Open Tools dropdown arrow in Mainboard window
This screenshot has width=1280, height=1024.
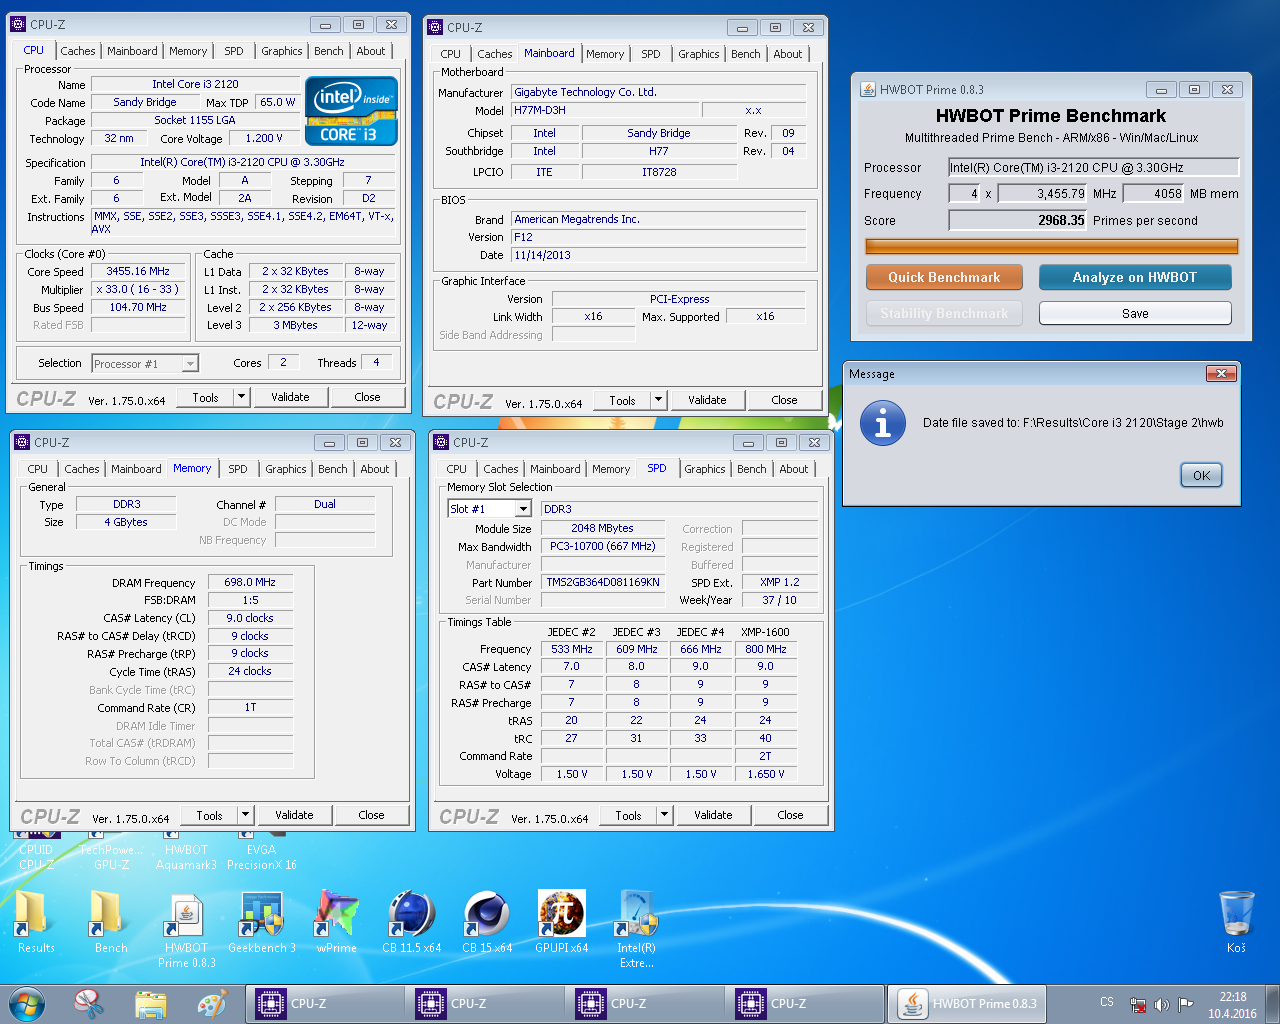pos(658,400)
